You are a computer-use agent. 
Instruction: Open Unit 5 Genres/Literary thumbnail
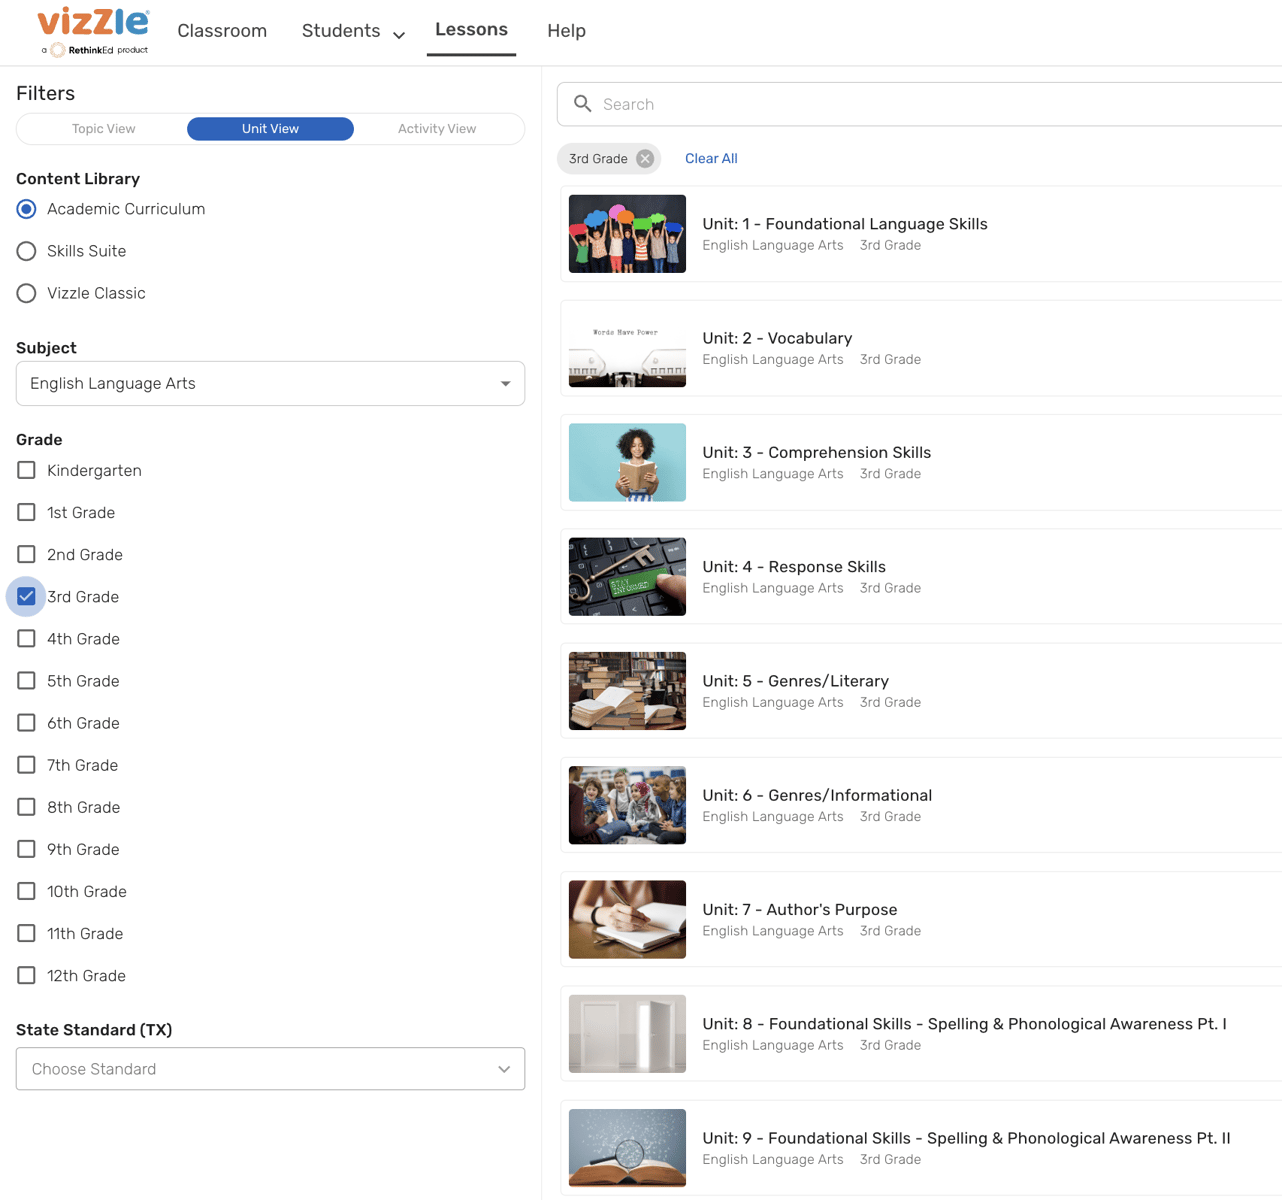point(627,691)
